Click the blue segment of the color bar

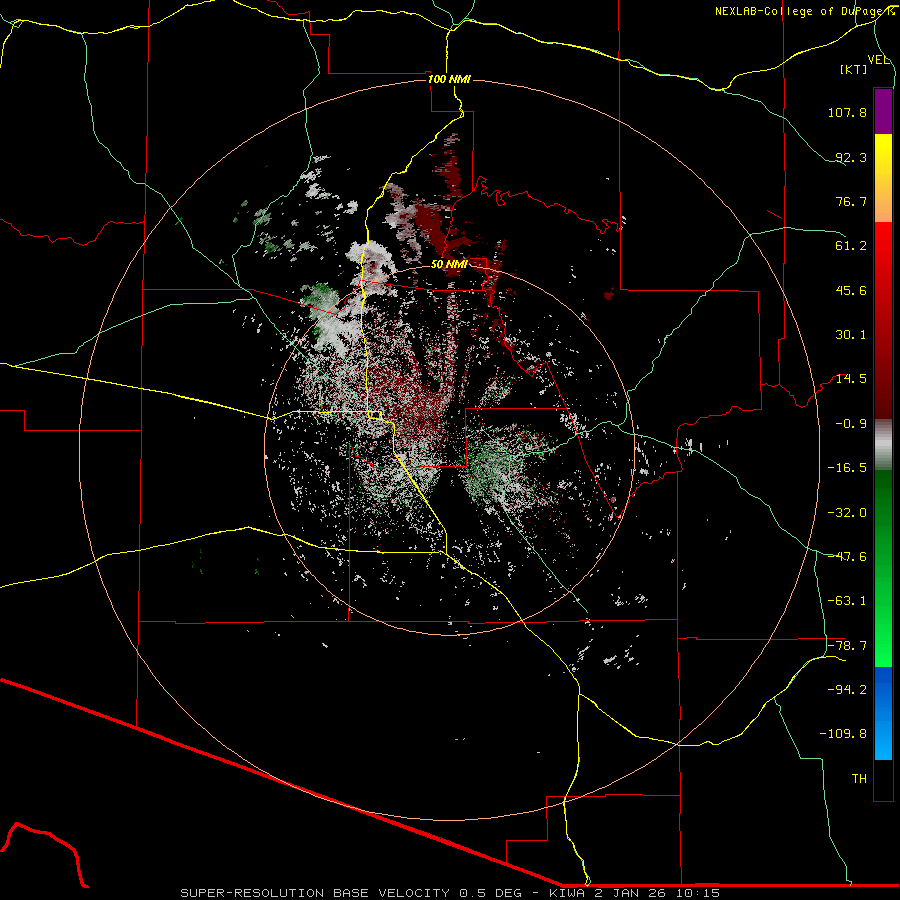click(883, 713)
